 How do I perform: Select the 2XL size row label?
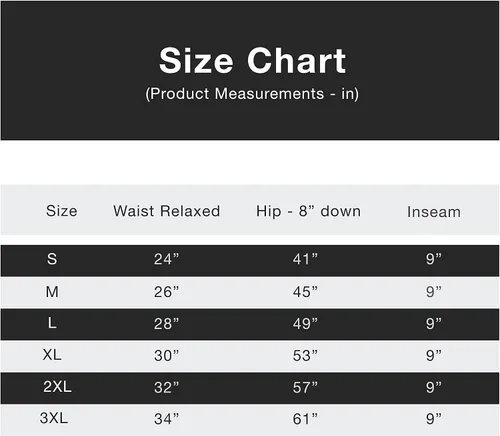[57, 387]
